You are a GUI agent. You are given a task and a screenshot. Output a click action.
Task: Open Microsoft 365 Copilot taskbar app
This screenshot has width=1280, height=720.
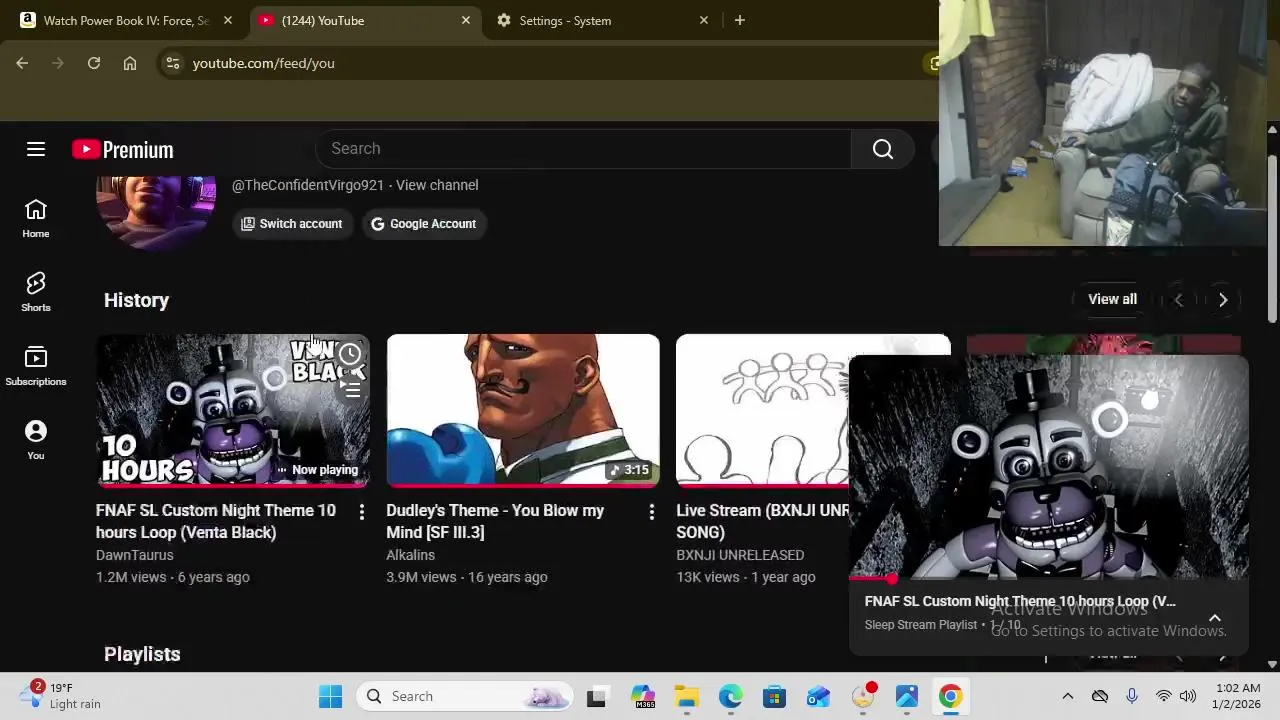click(x=642, y=696)
